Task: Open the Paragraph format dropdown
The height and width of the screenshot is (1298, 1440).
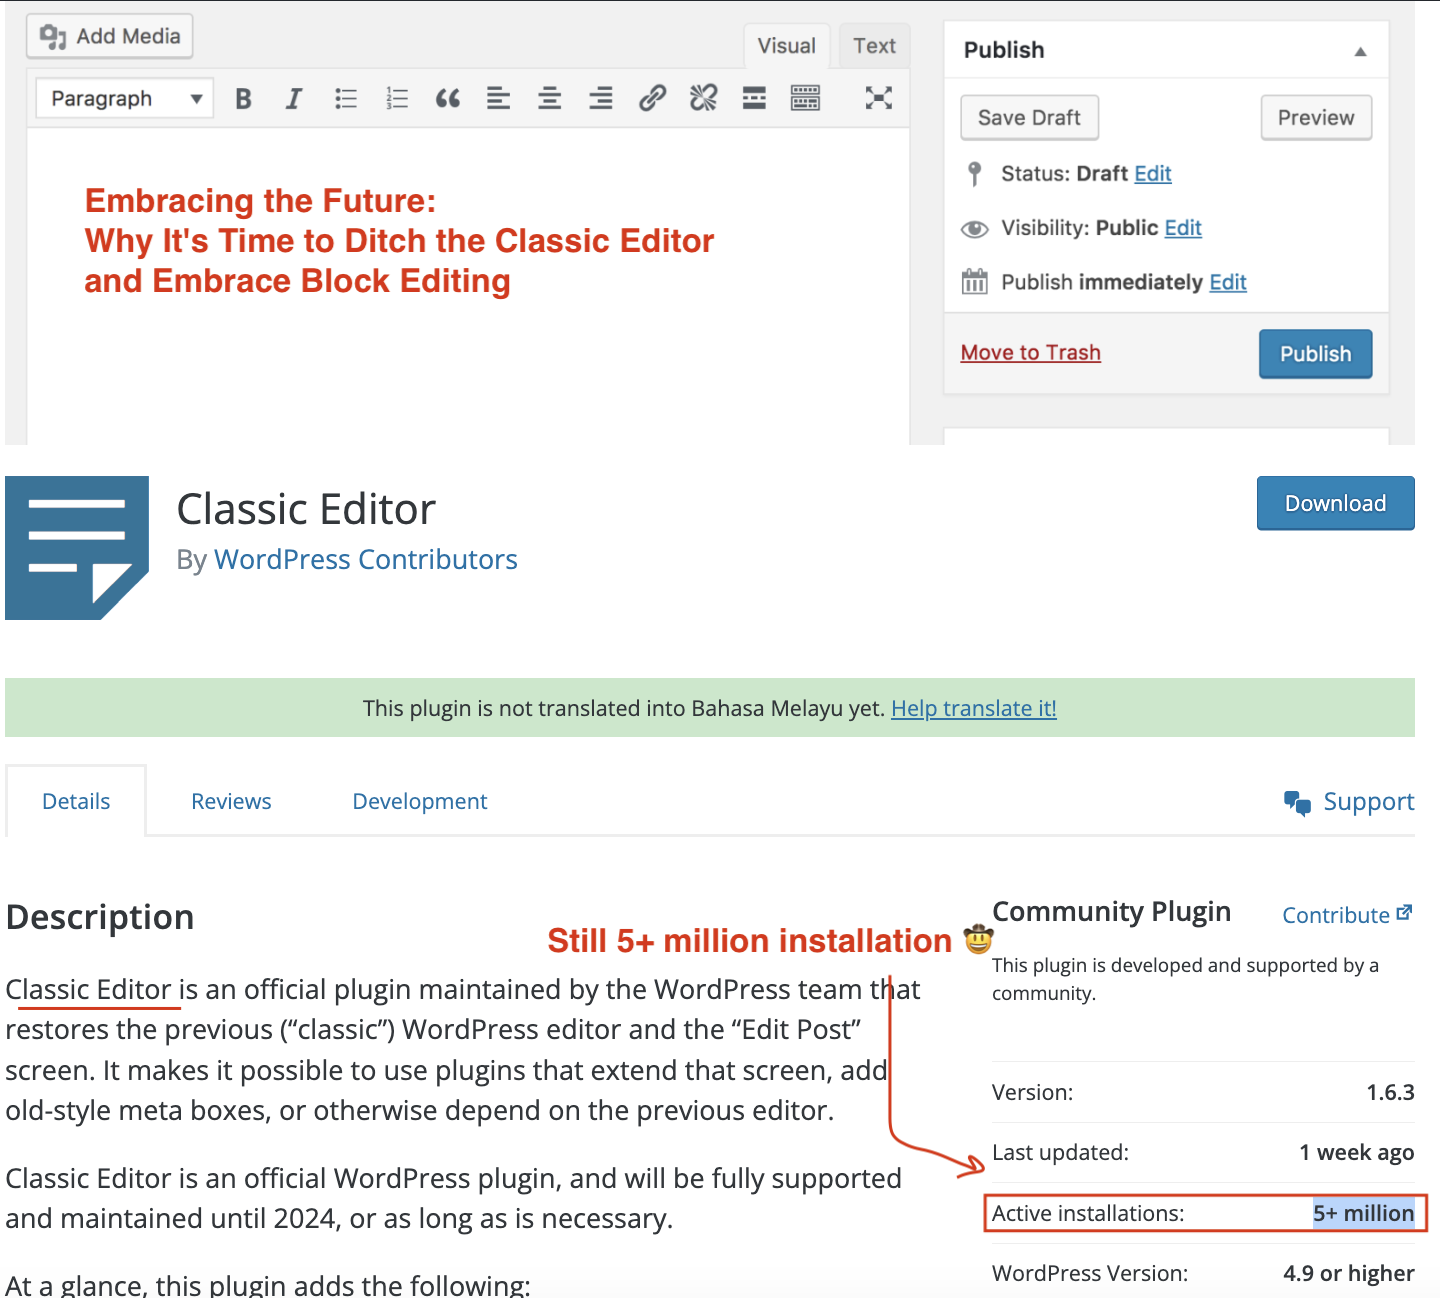Action: pos(125,98)
